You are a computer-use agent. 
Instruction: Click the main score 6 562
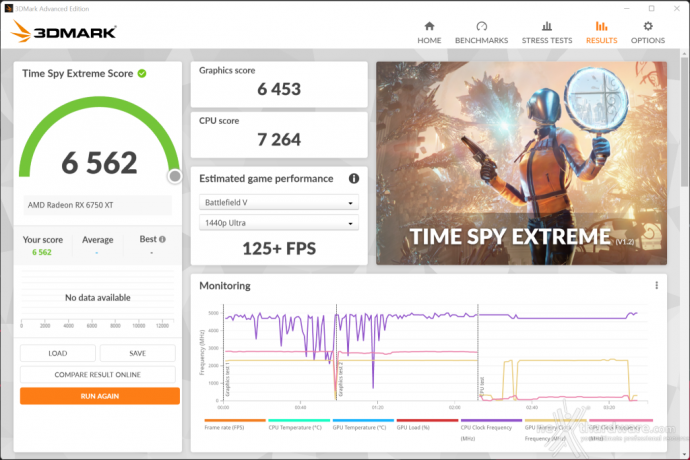pyautogui.click(x=99, y=162)
